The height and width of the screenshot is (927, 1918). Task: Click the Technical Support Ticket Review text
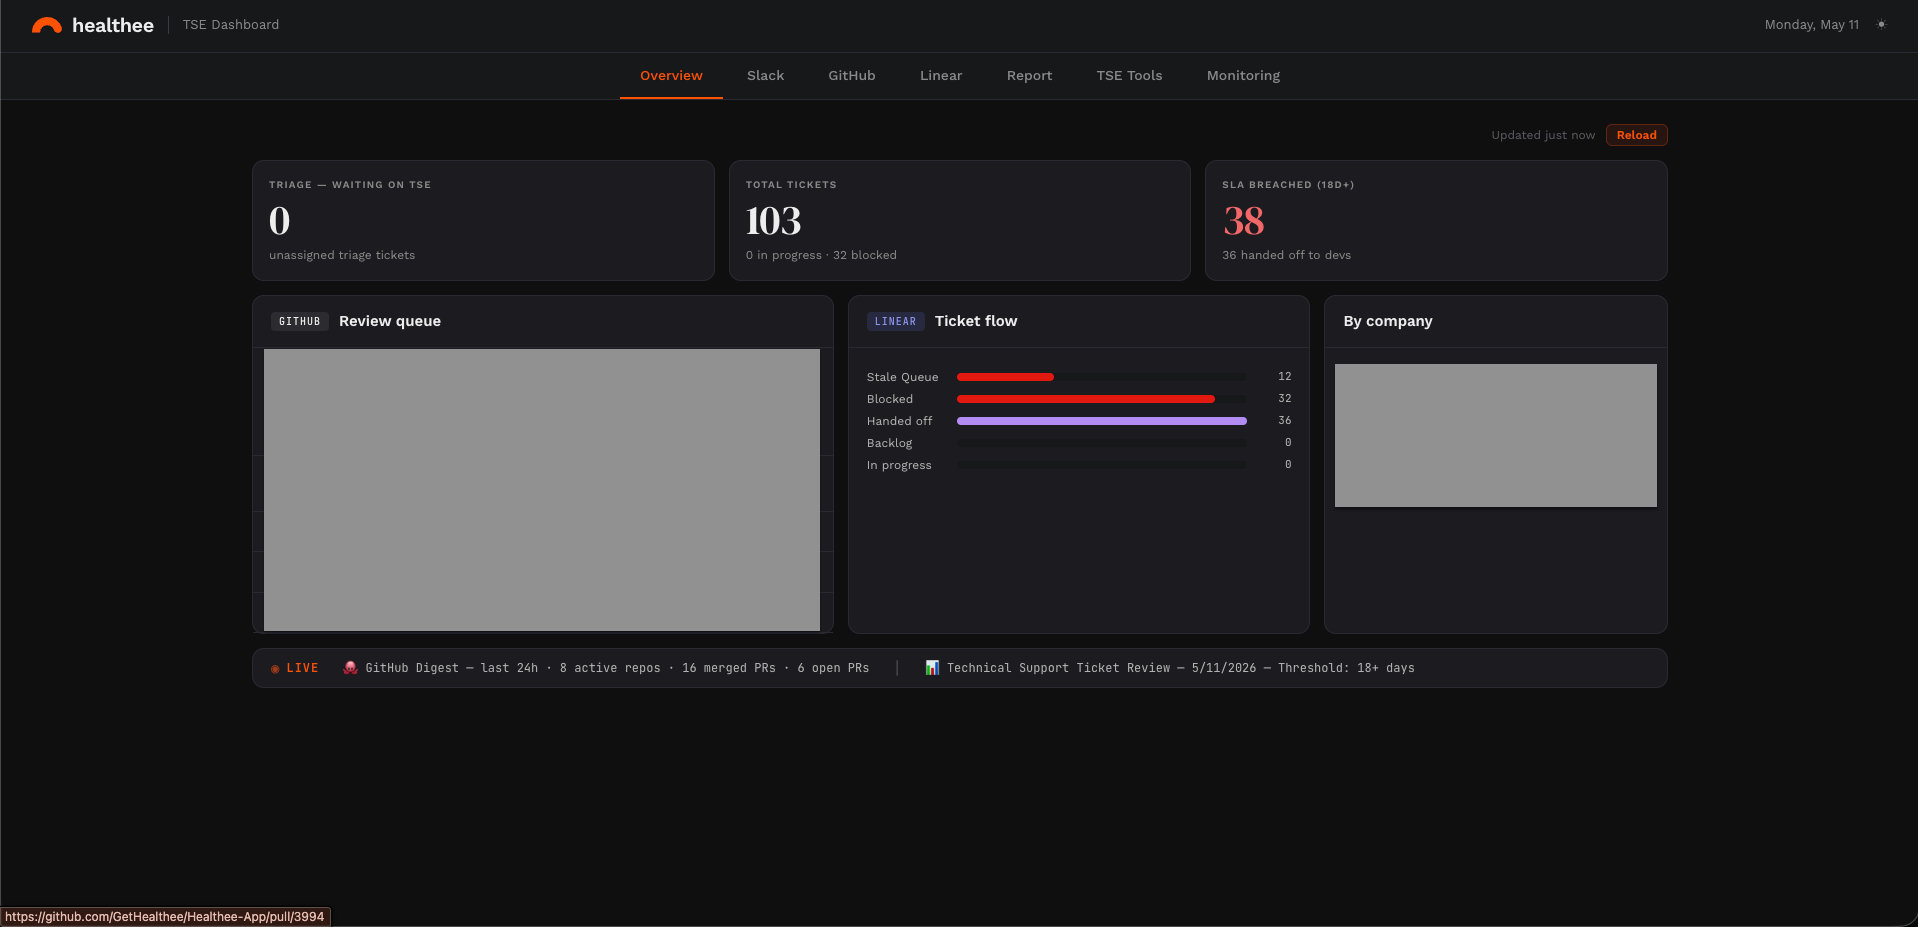pyautogui.click(x=1181, y=668)
